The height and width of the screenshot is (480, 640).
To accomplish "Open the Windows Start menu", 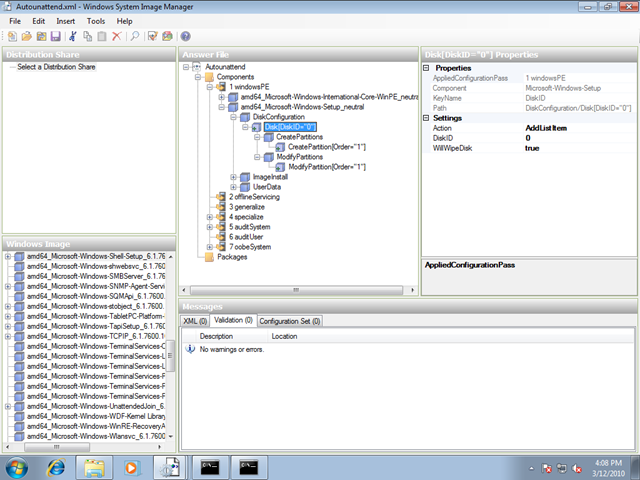I will point(16,468).
